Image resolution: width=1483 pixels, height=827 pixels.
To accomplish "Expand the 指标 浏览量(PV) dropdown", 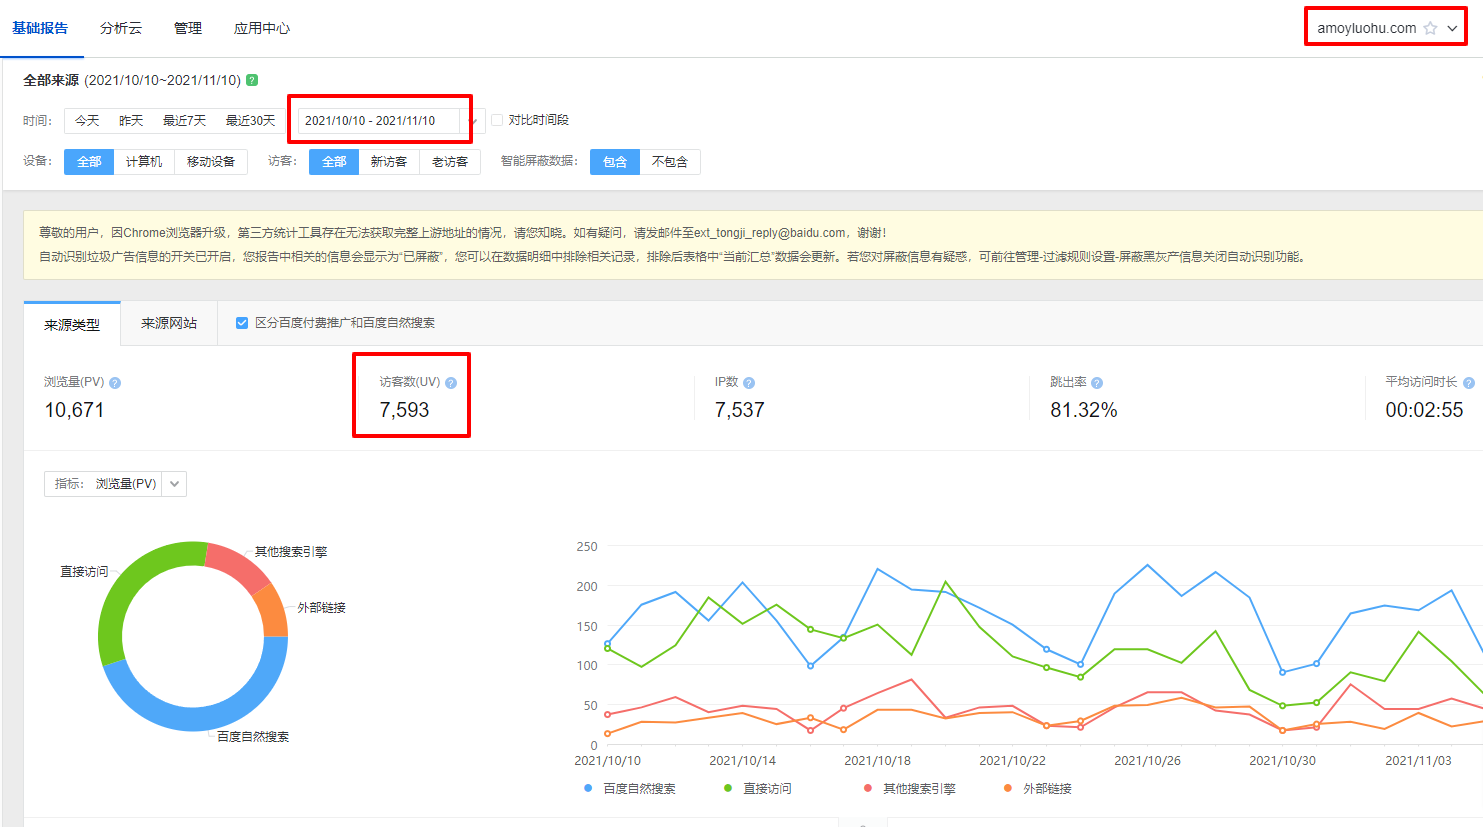I will [x=174, y=484].
